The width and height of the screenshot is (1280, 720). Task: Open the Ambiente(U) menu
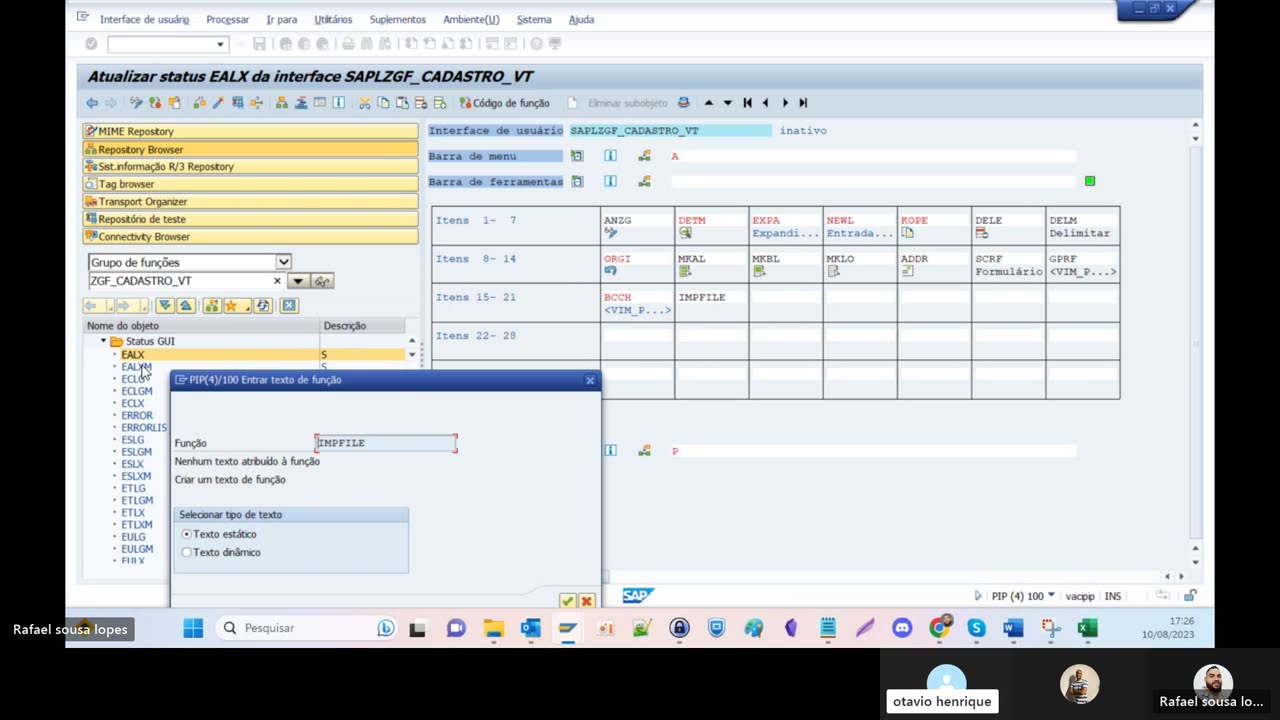(x=471, y=19)
